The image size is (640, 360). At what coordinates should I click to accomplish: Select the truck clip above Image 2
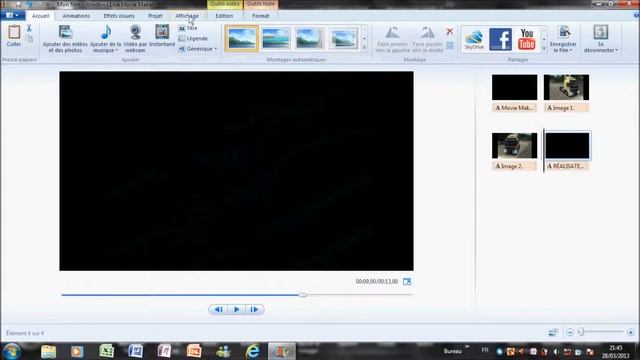(514, 146)
